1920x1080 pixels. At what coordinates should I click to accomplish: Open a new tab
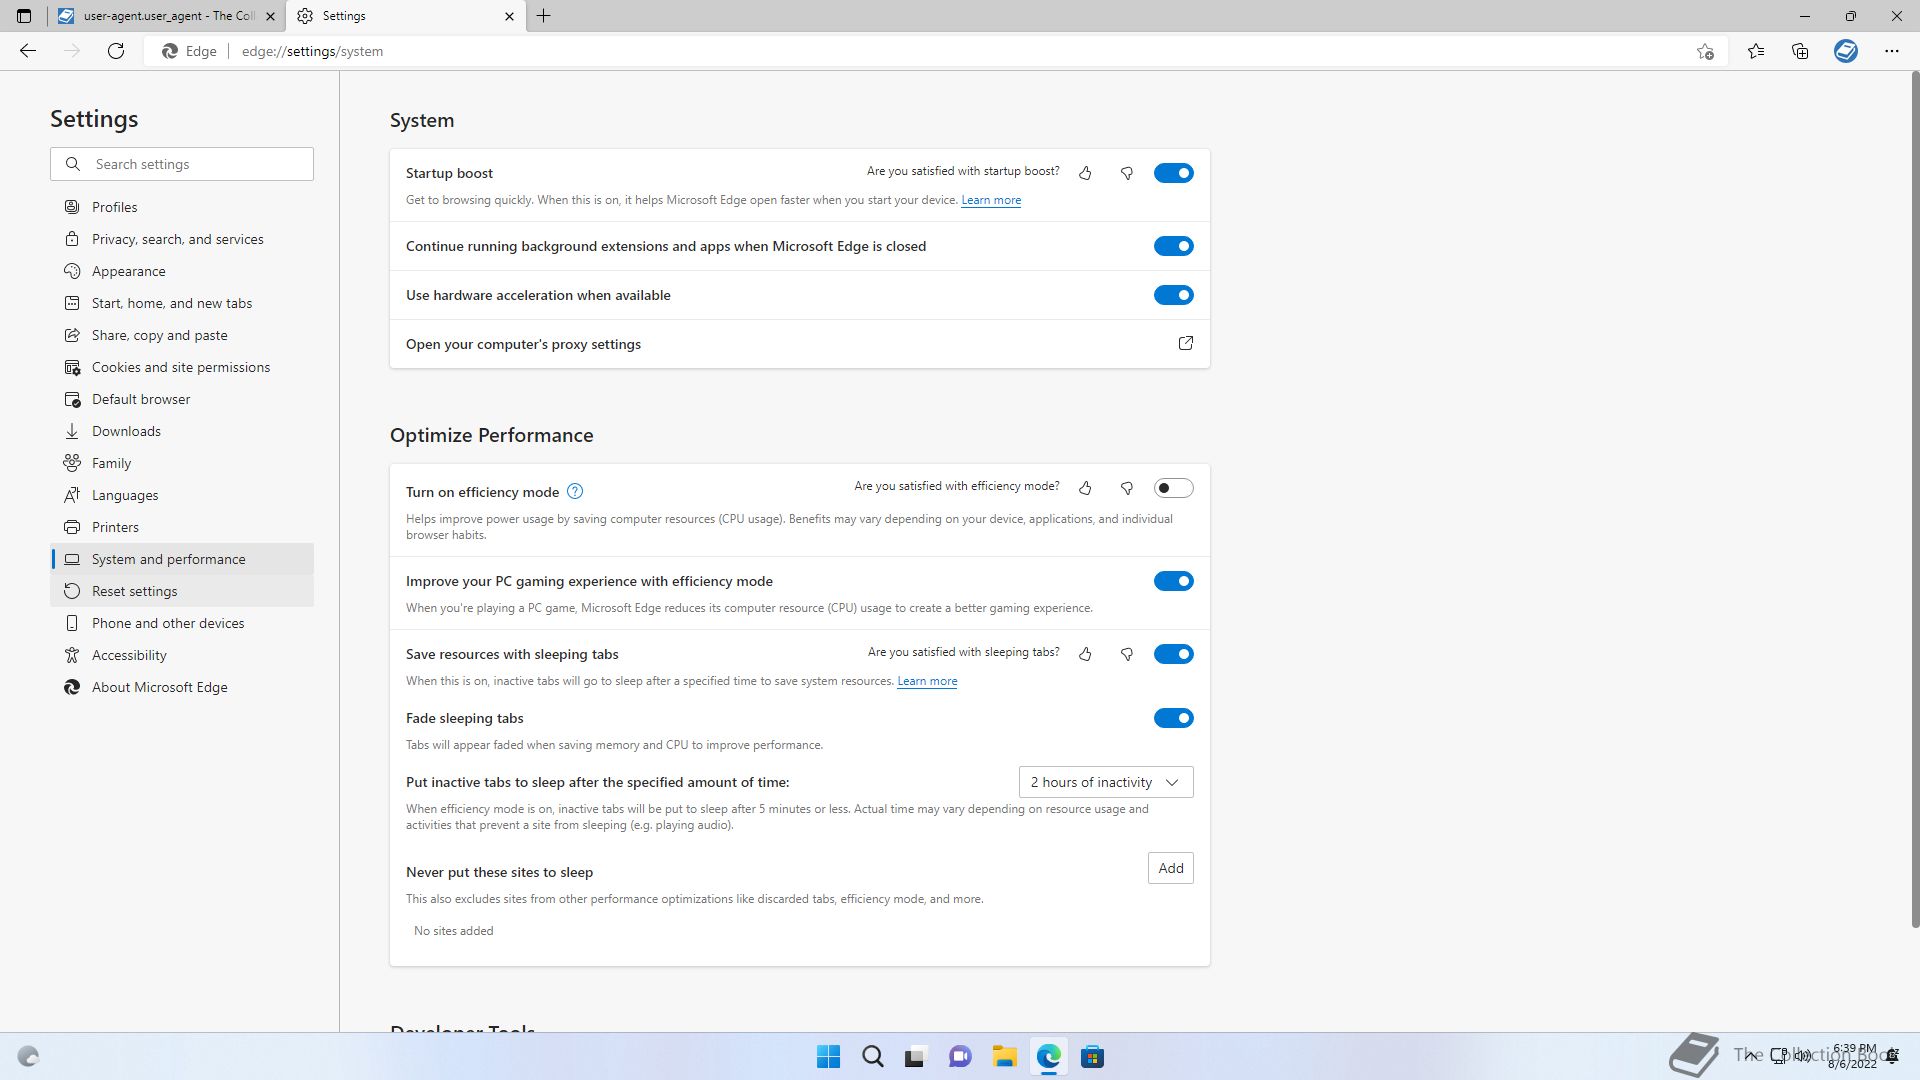coord(544,16)
